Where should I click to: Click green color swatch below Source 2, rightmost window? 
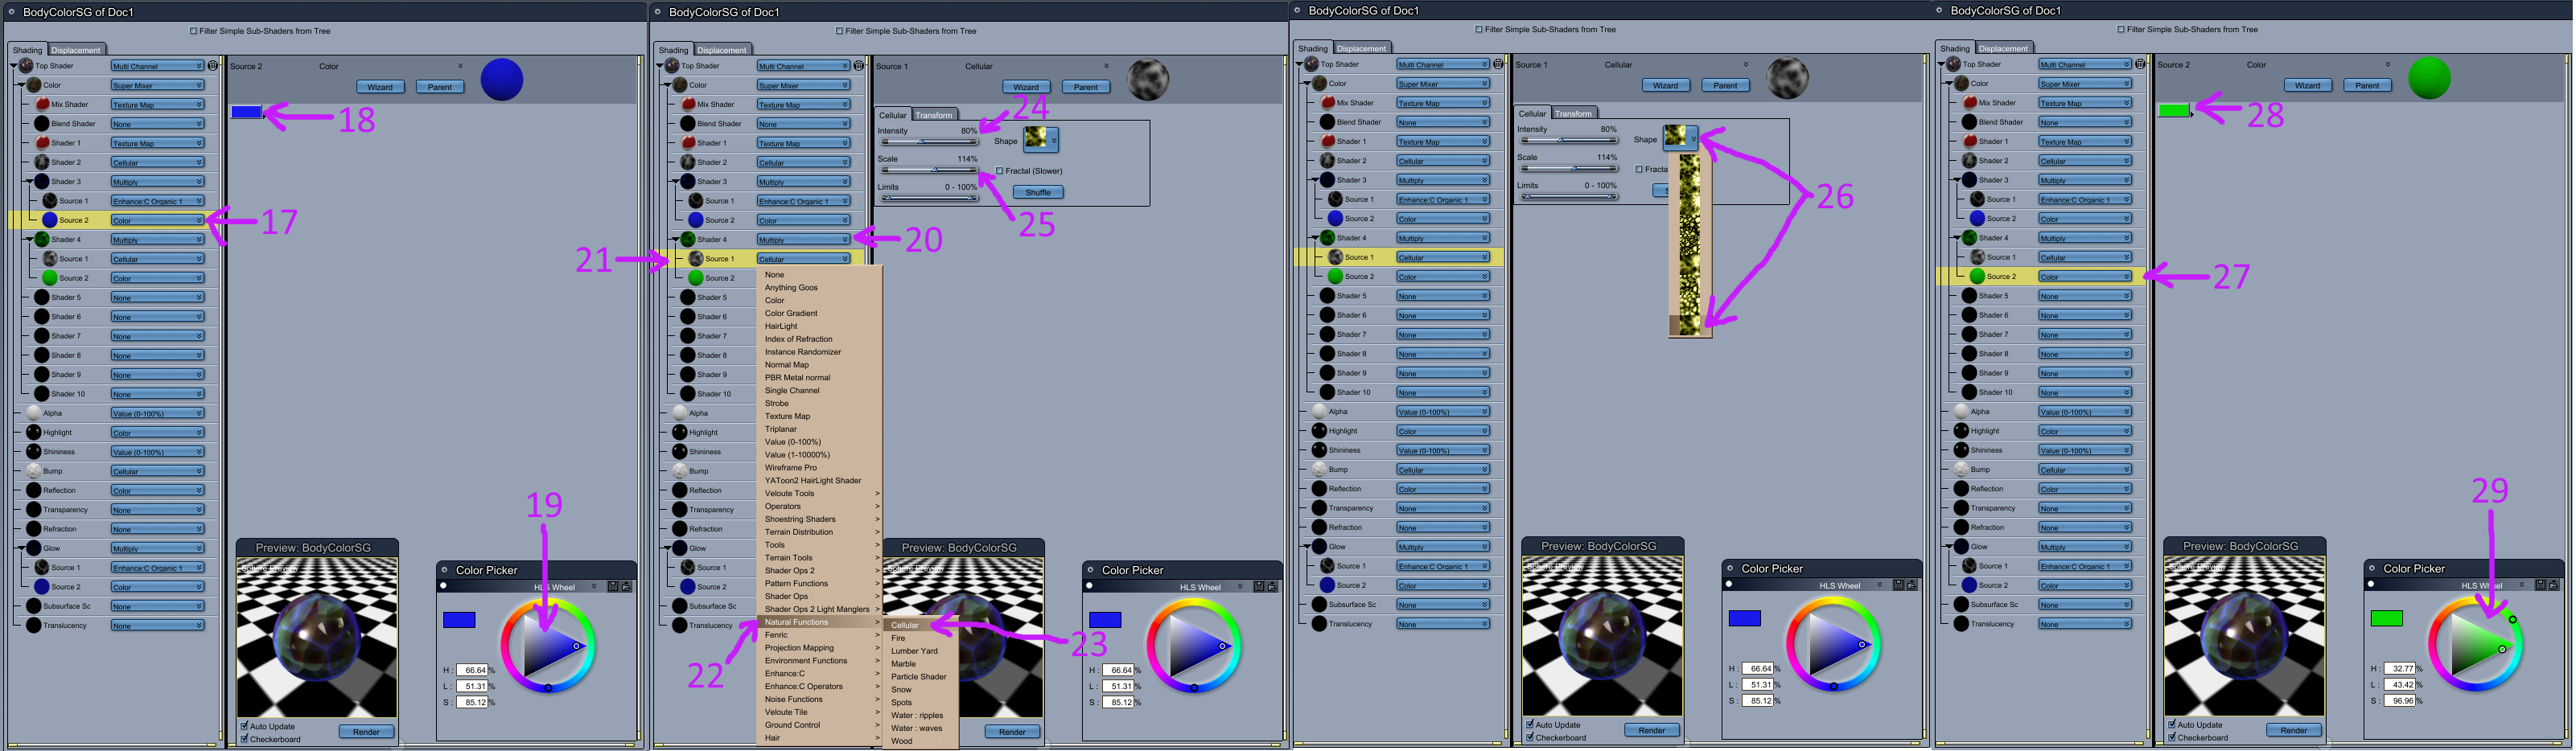(2174, 110)
